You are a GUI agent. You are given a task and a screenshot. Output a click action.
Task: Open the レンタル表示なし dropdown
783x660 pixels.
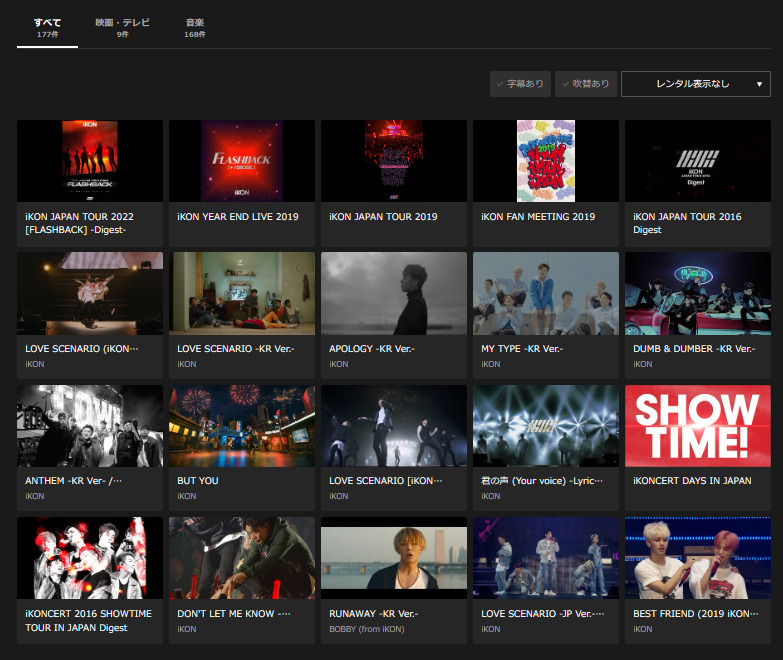695,84
